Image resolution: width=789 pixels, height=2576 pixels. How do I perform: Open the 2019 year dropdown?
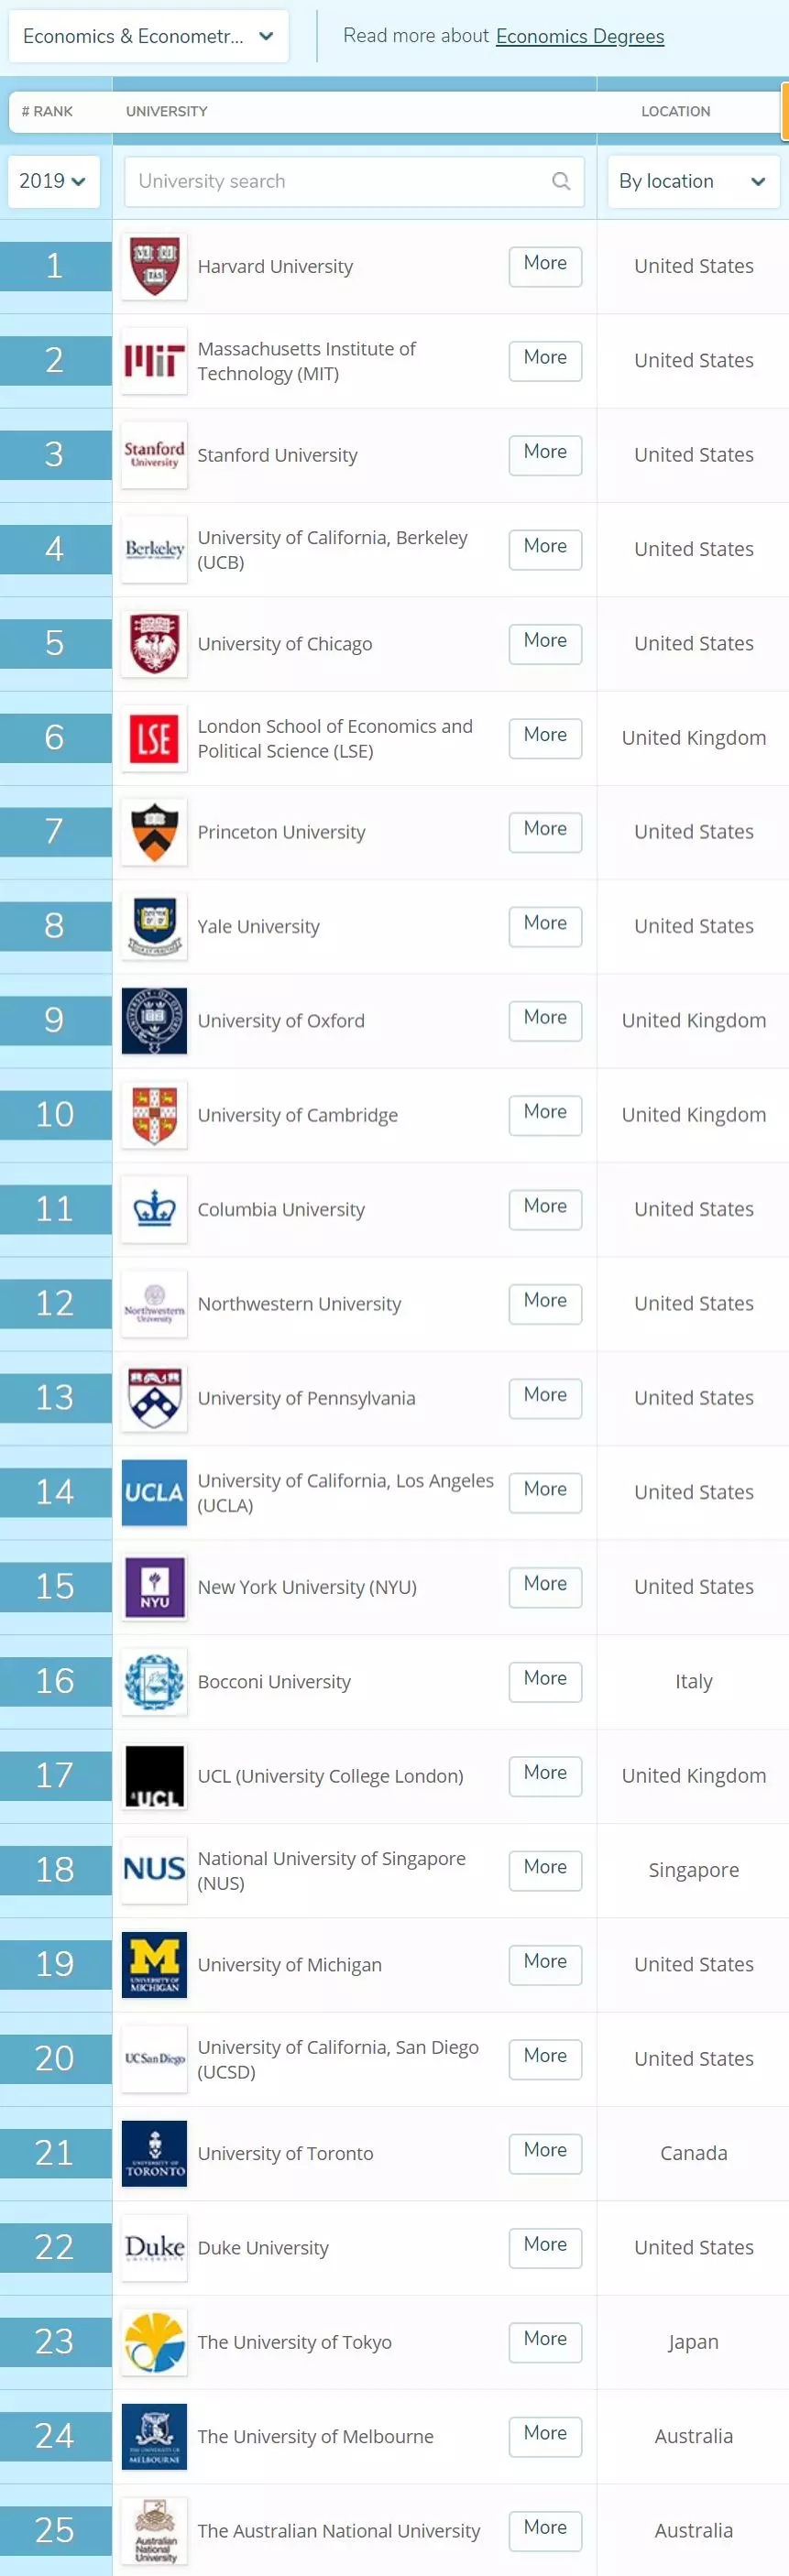[x=53, y=181]
